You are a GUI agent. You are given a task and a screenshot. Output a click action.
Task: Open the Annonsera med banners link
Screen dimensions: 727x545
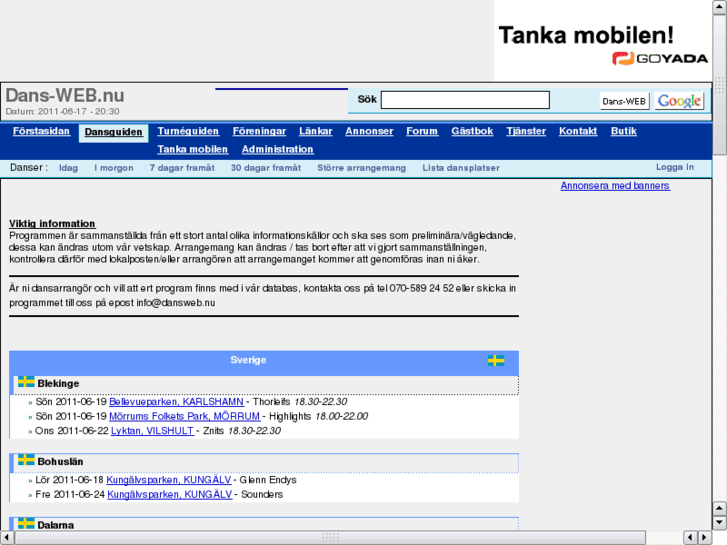click(615, 186)
